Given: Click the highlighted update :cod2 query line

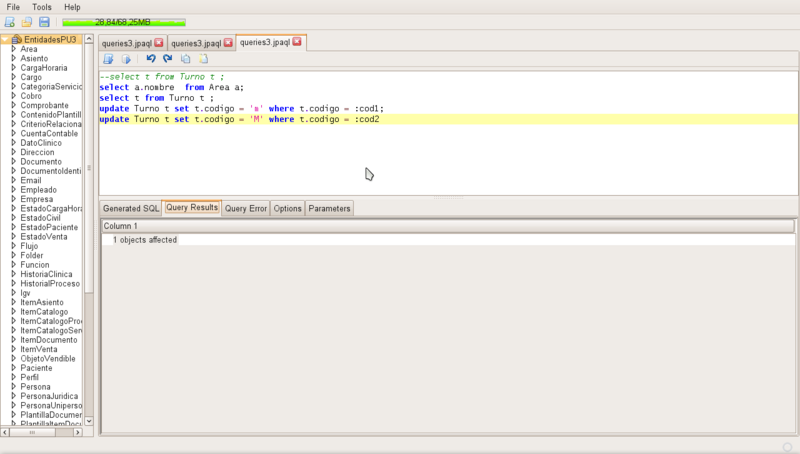Looking at the screenshot, I should pos(448,119).
